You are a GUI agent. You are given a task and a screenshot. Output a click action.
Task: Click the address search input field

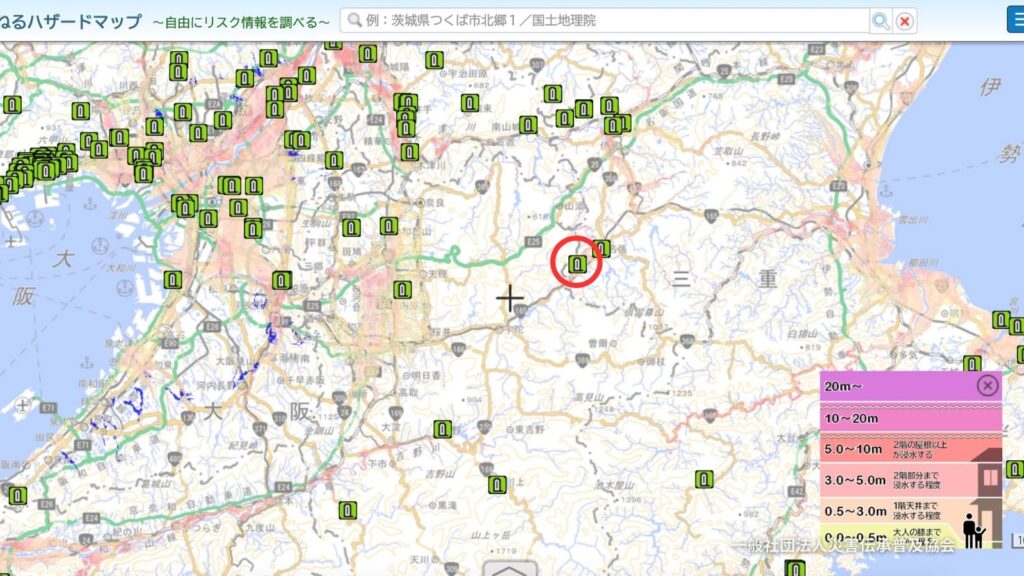610,20
